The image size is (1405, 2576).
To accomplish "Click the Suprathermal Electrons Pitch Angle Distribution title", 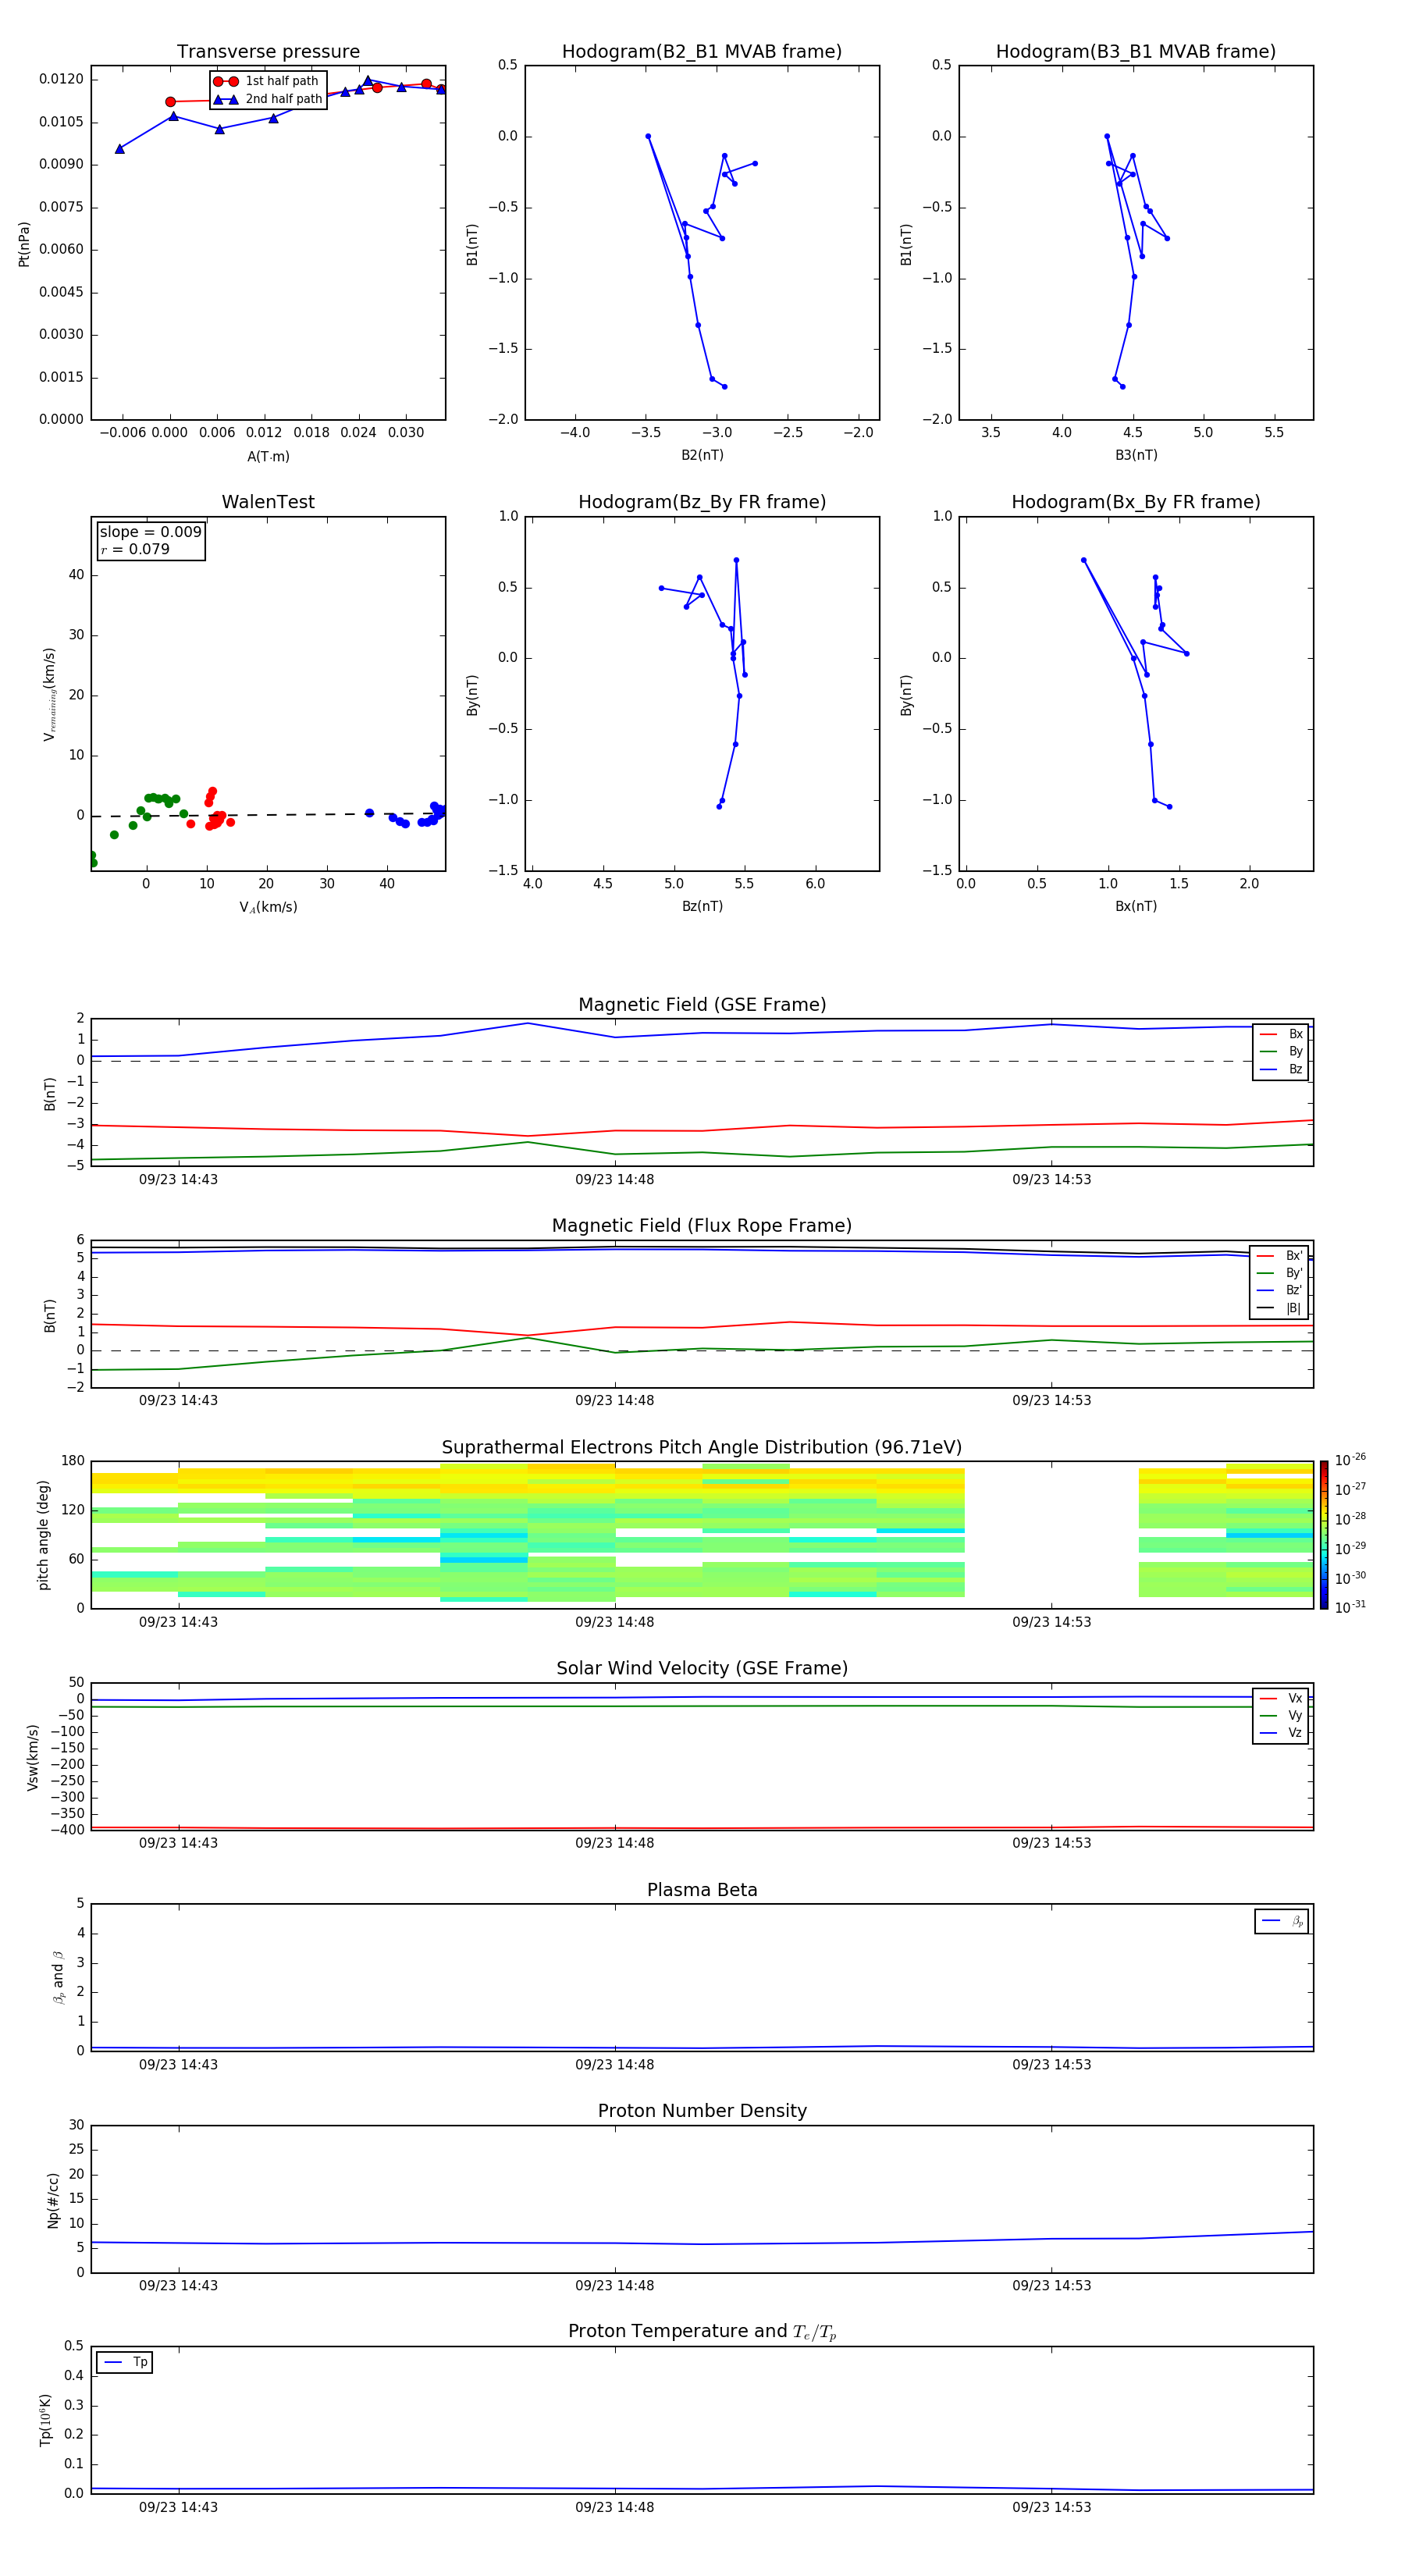I will (702, 1448).
